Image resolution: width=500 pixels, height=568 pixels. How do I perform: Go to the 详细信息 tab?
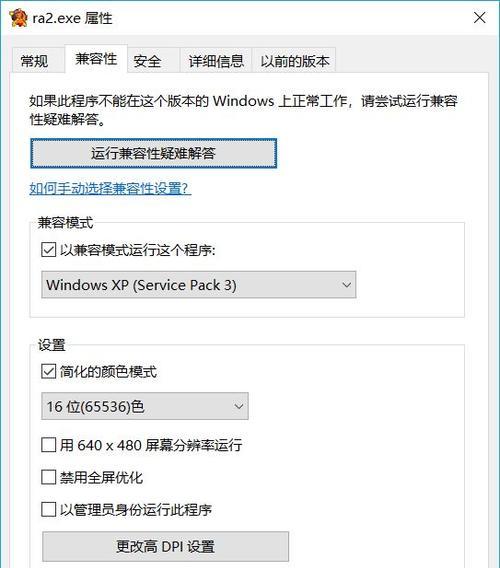coord(216,60)
